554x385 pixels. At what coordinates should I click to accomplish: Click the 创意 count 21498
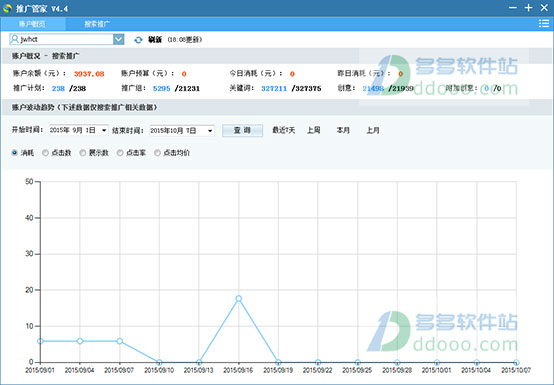[373, 88]
